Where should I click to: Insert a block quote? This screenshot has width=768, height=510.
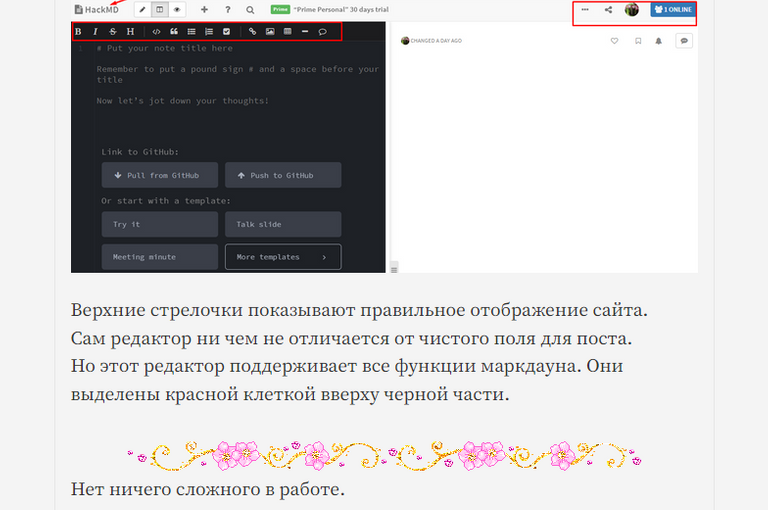tap(174, 31)
